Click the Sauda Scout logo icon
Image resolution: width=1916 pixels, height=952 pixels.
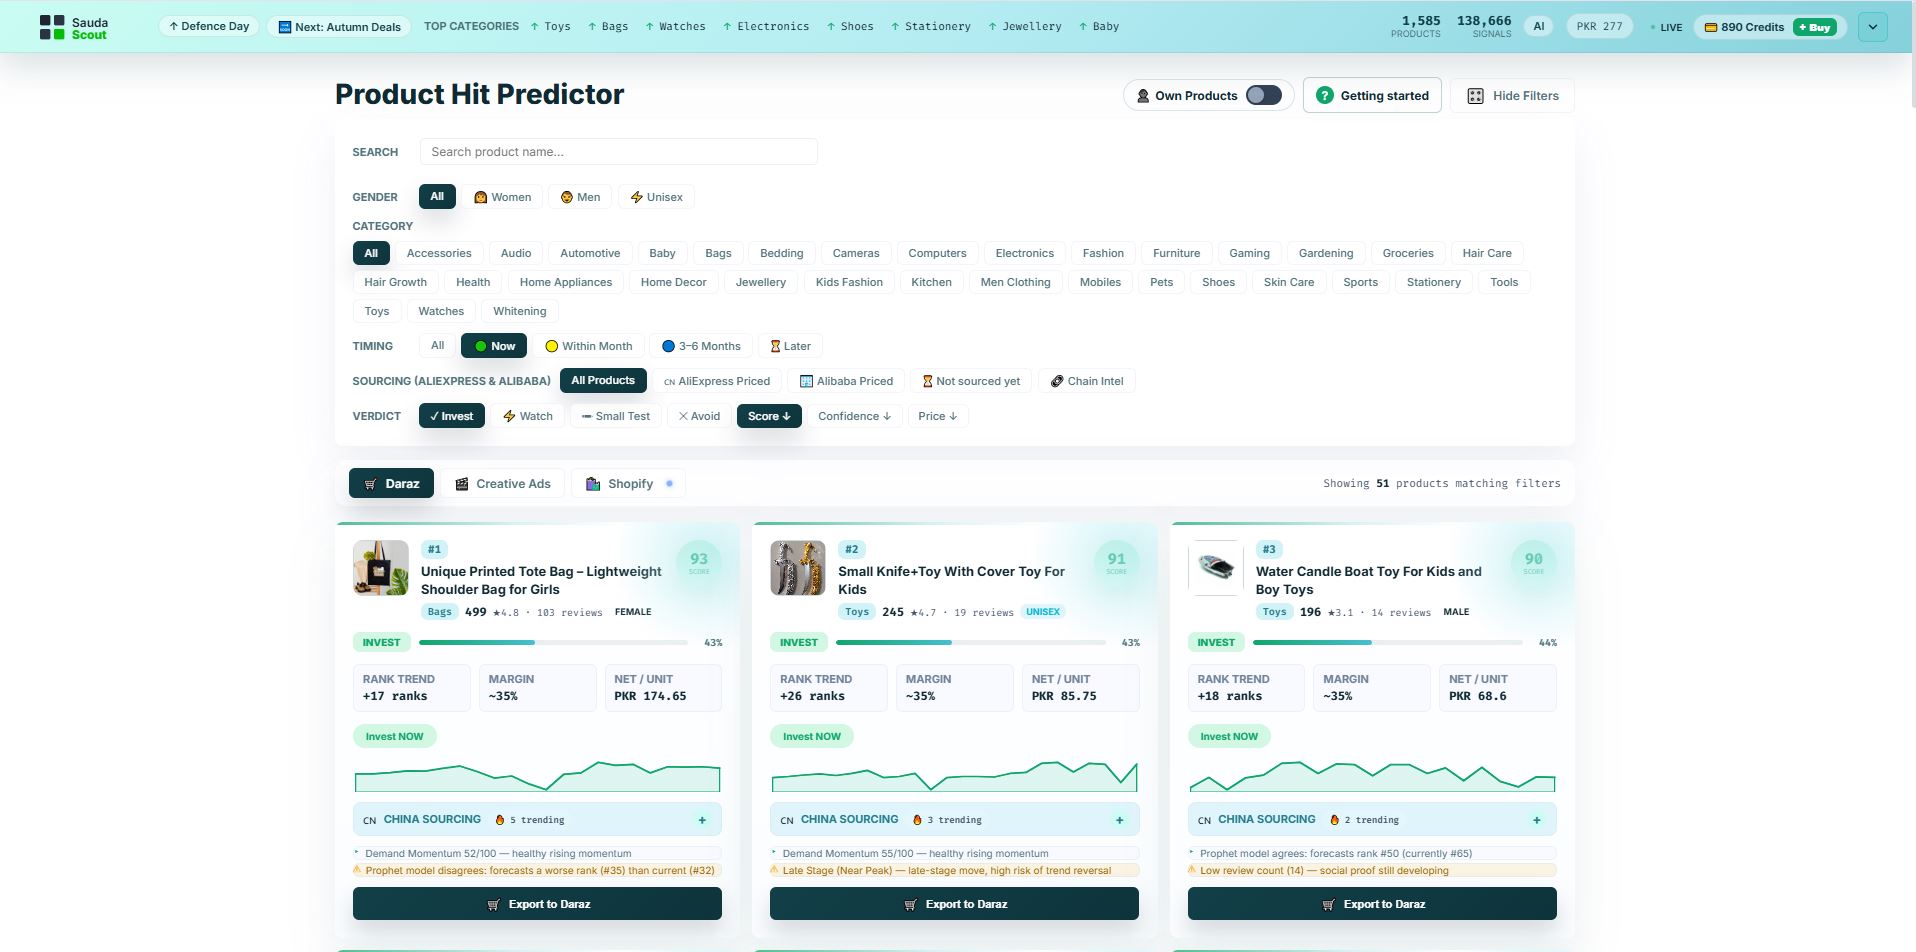coord(52,27)
